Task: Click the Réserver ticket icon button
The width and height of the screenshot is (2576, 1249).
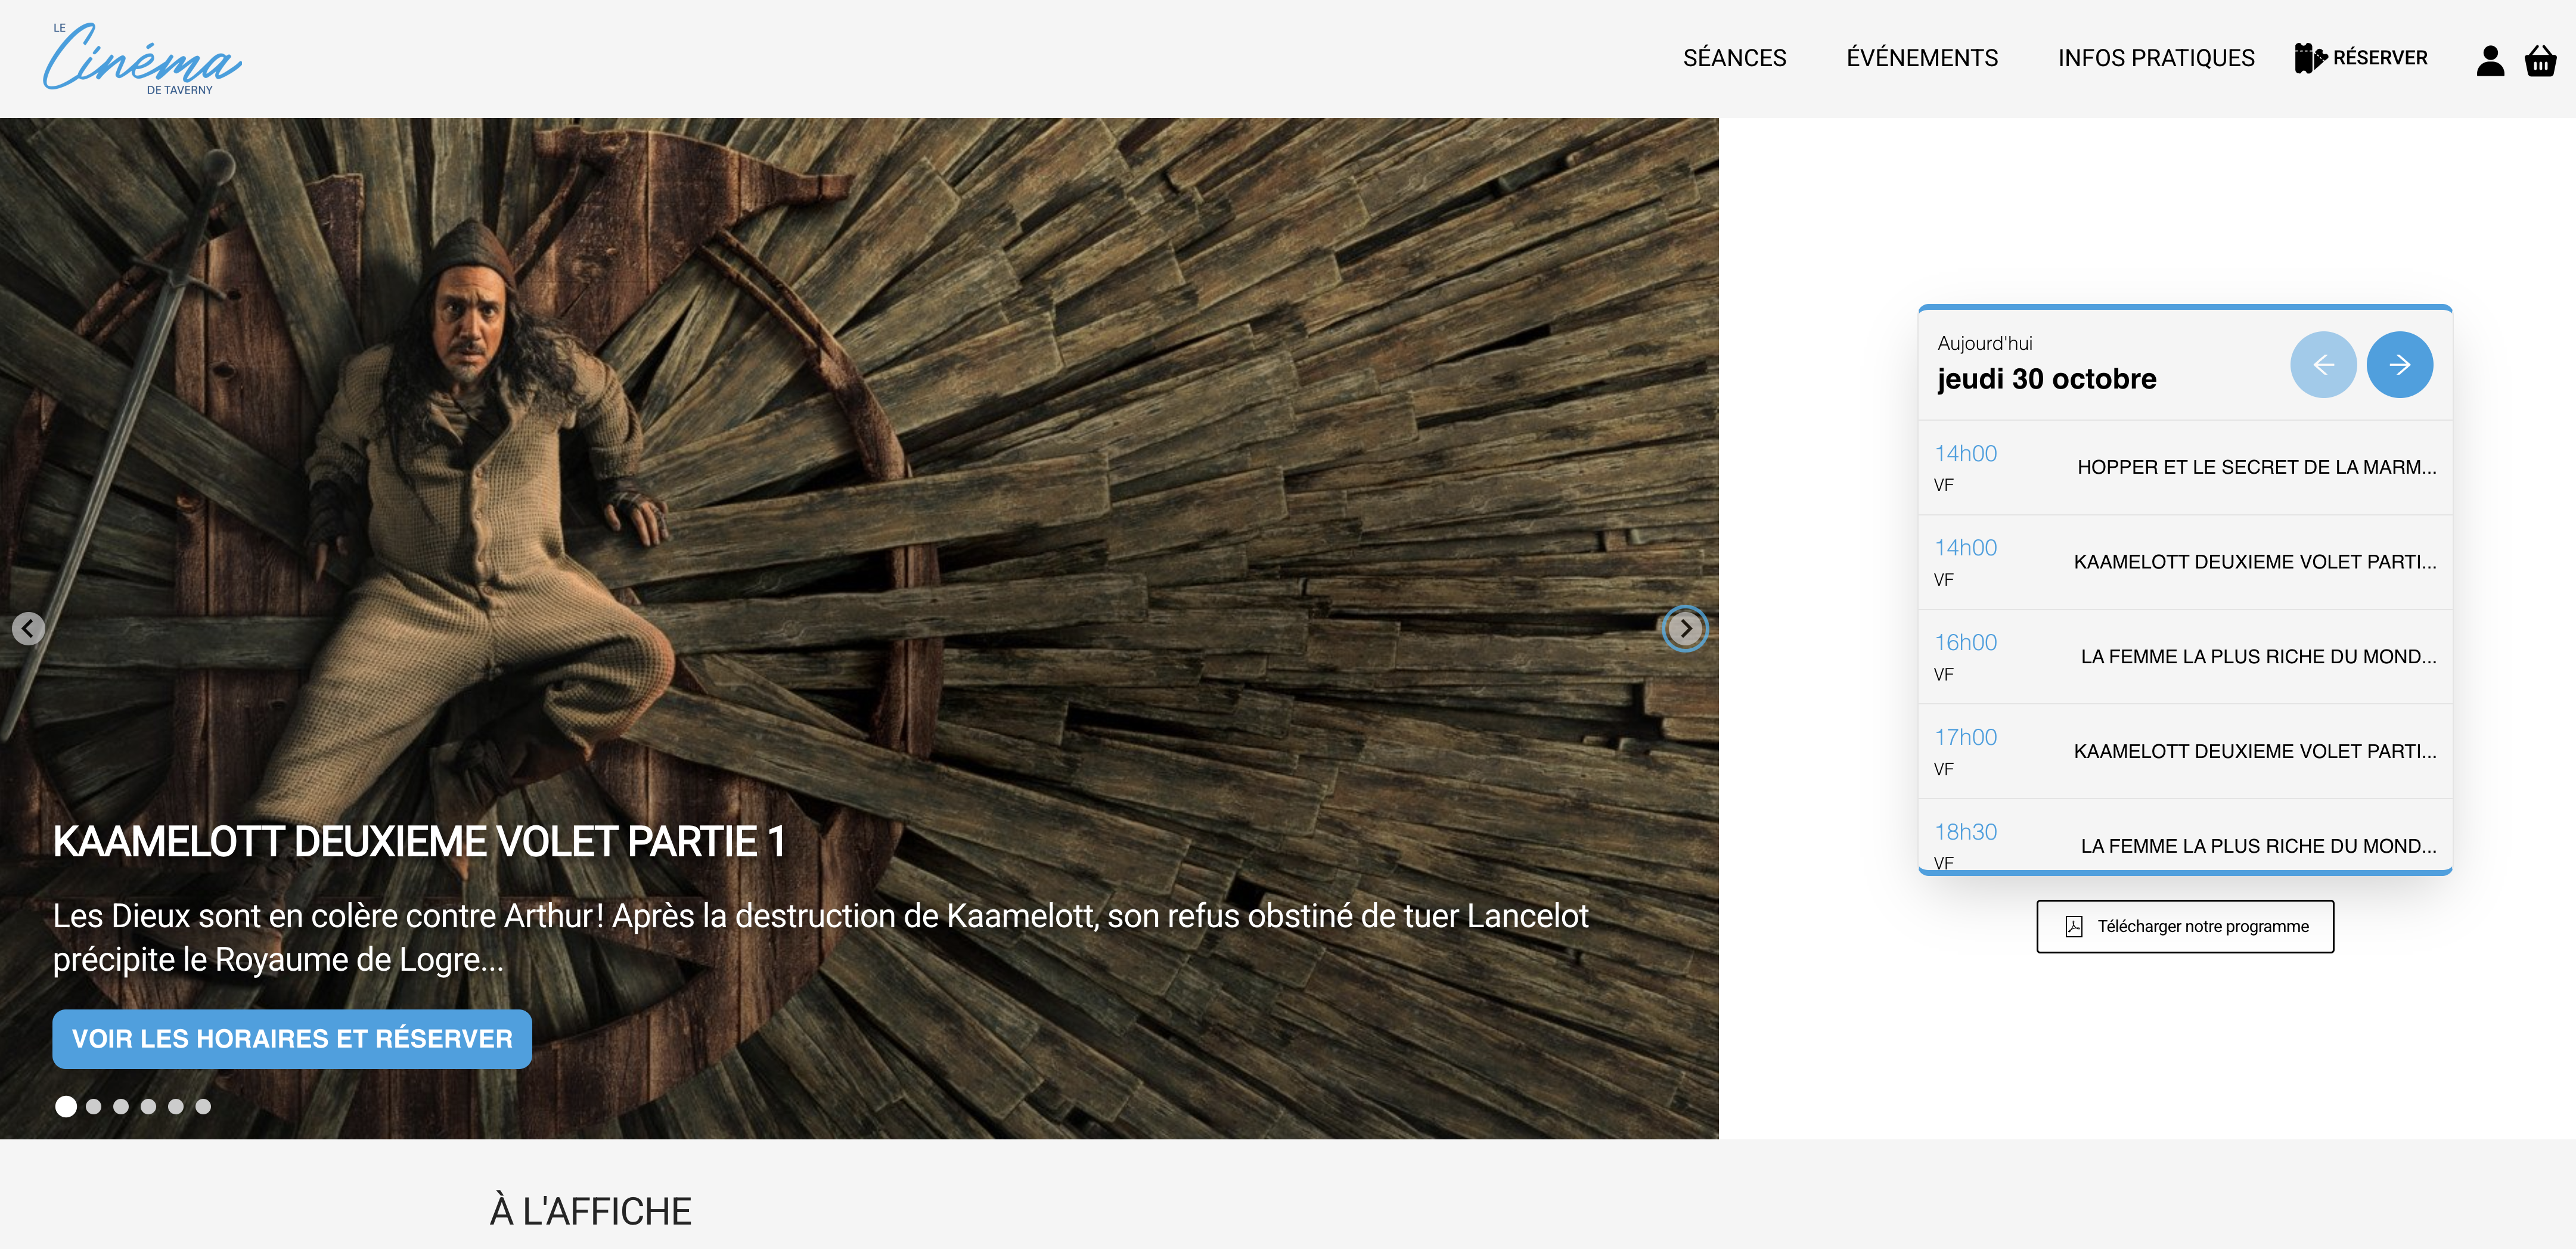Action: click(2361, 58)
